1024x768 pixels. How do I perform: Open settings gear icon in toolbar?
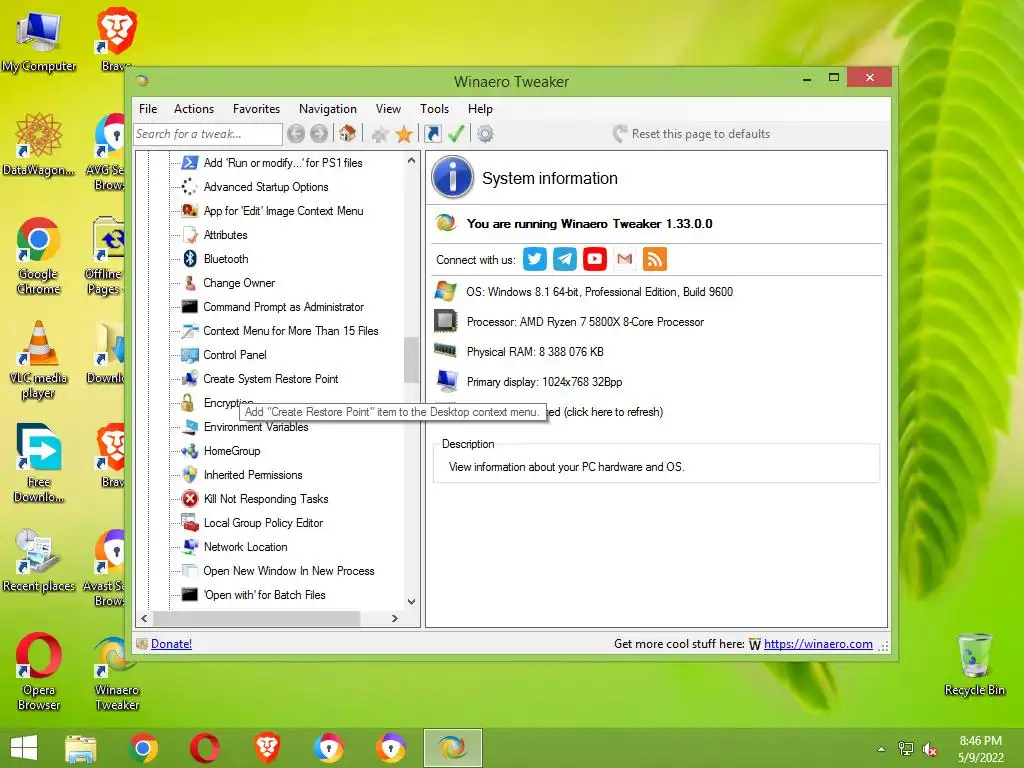(x=485, y=134)
